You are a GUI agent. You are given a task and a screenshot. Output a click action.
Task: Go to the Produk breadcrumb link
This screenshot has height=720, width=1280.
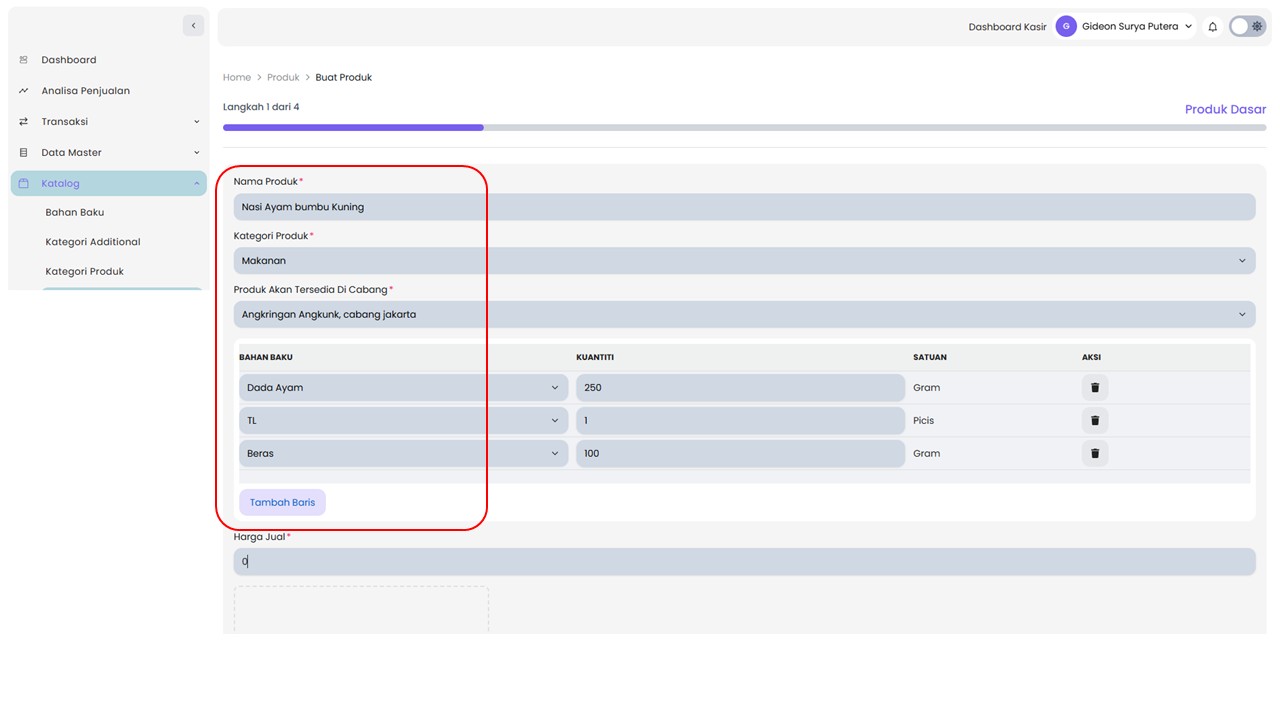click(x=283, y=77)
